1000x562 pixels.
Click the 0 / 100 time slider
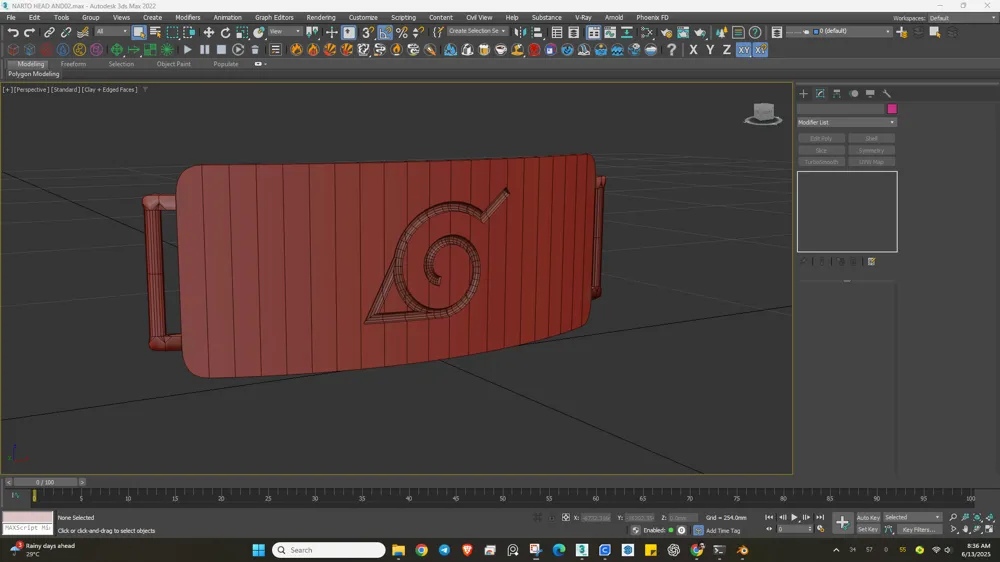(x=45, y=482)
